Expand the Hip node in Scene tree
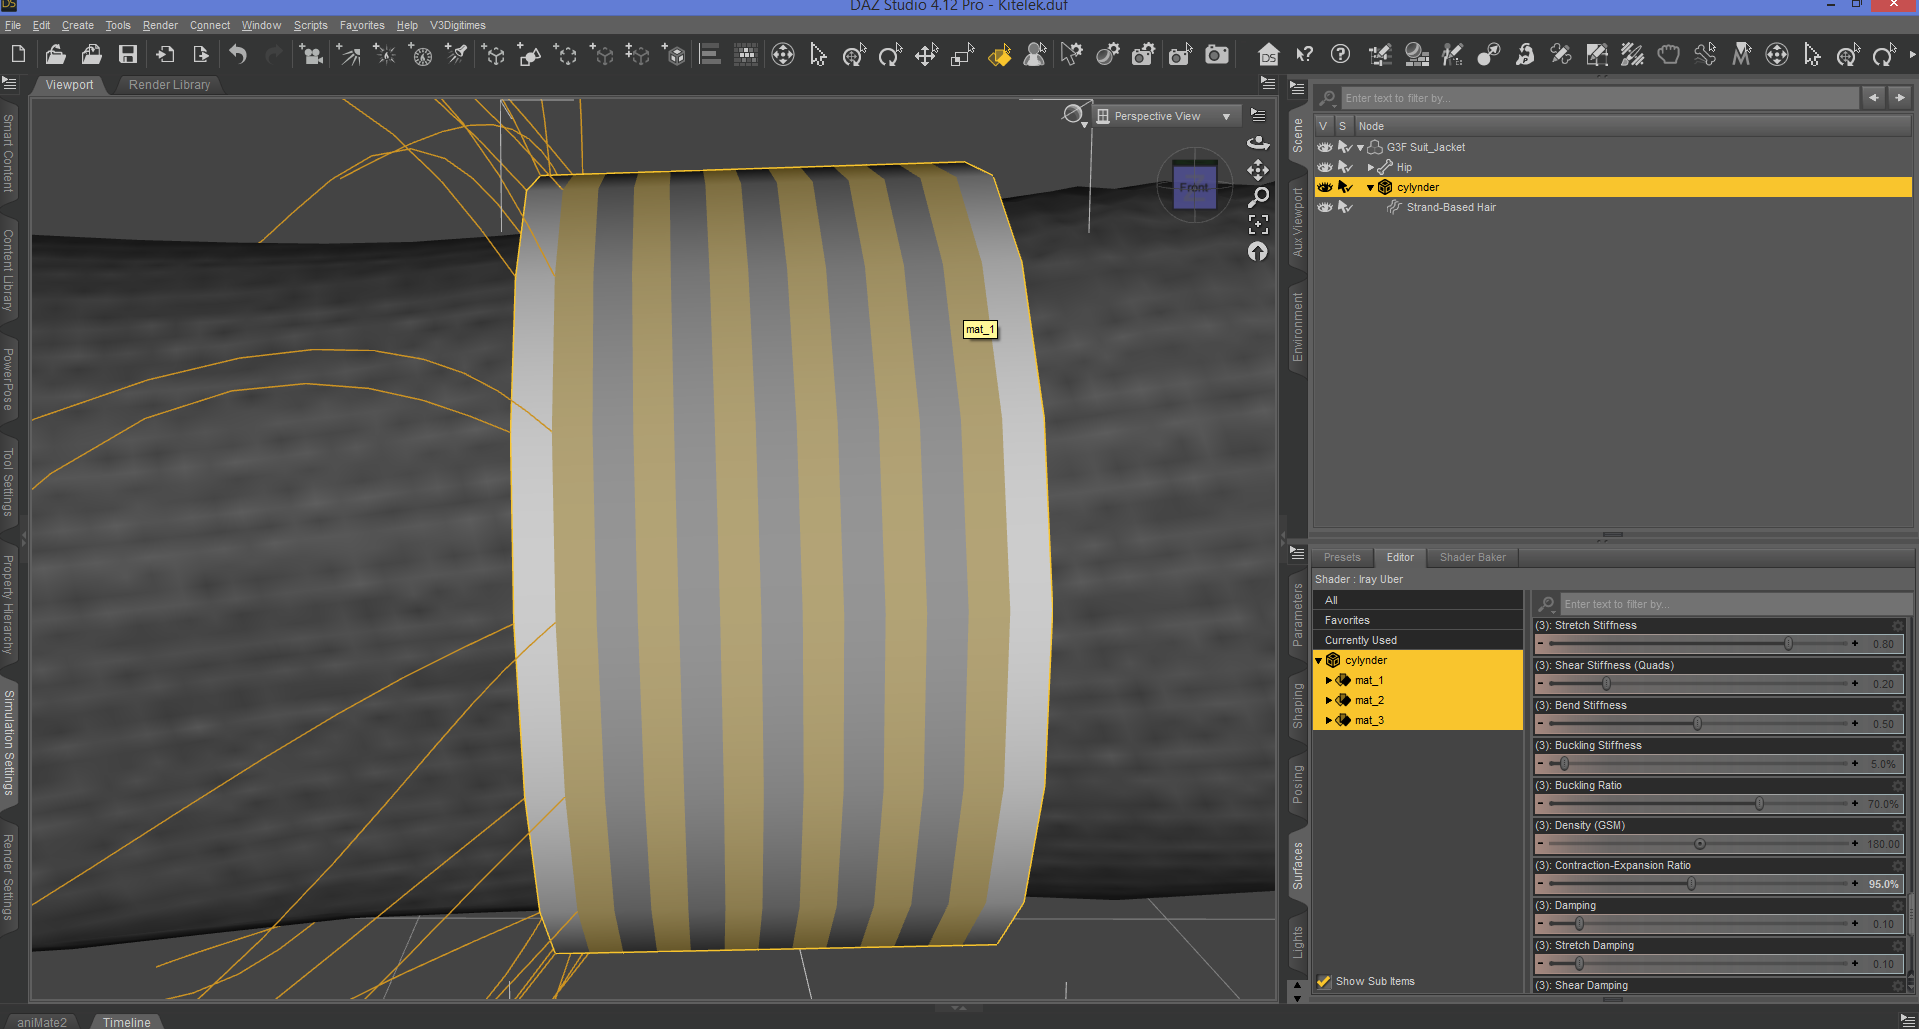 [x=1370, y=167]
